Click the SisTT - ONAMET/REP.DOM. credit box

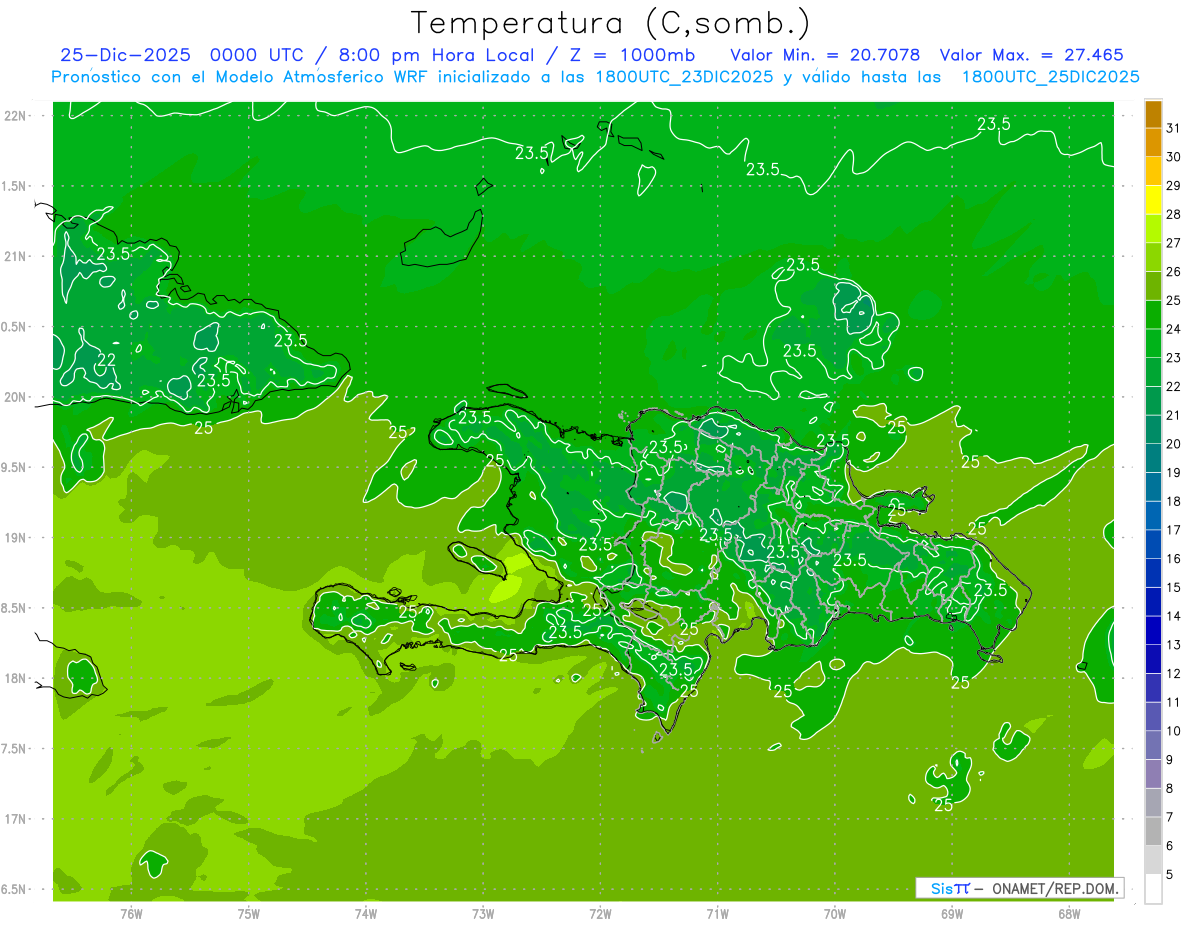(1019, 888)
